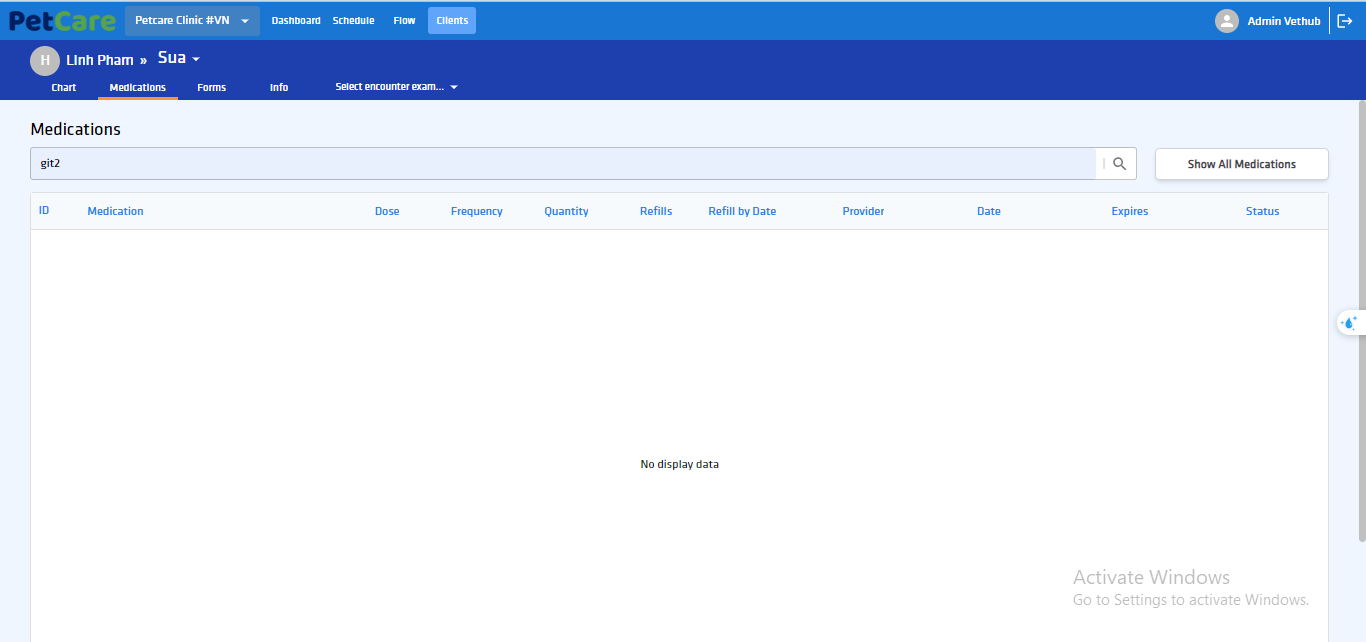Open Schedule in the top navigation
Screen dimensions: 1366x642
tap(354, 21)
